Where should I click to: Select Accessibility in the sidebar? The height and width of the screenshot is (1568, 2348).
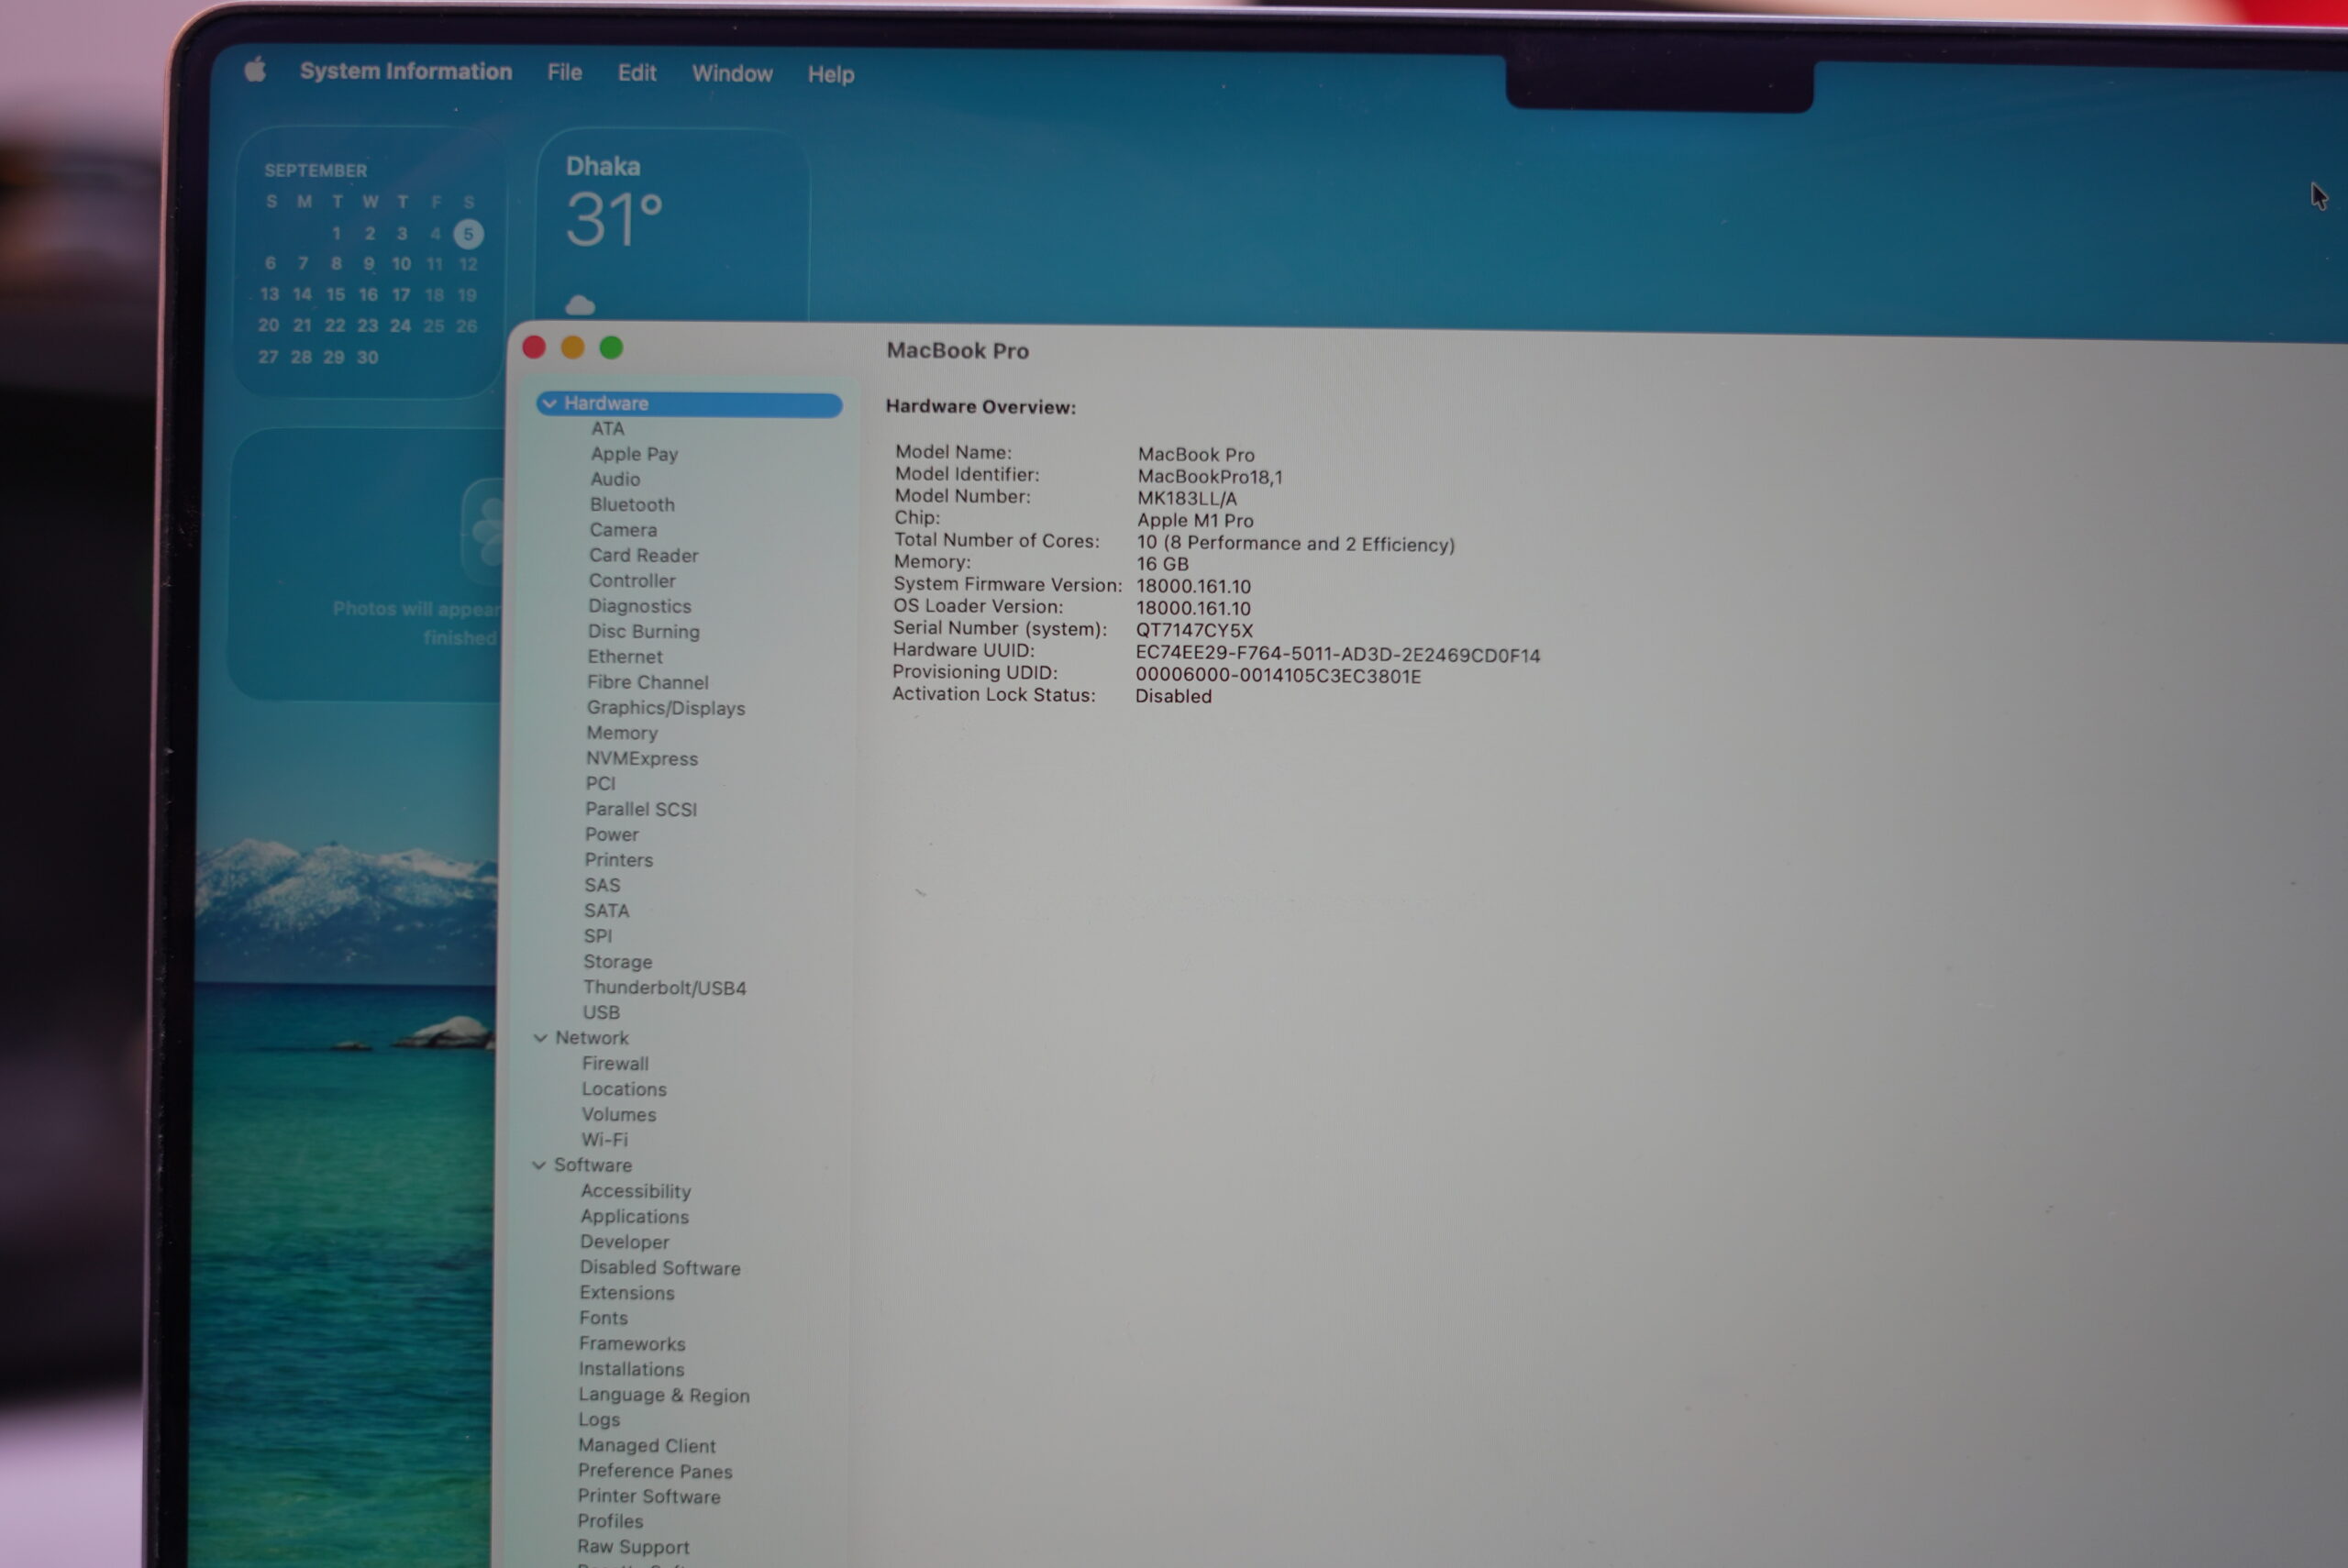point(635,1192)
